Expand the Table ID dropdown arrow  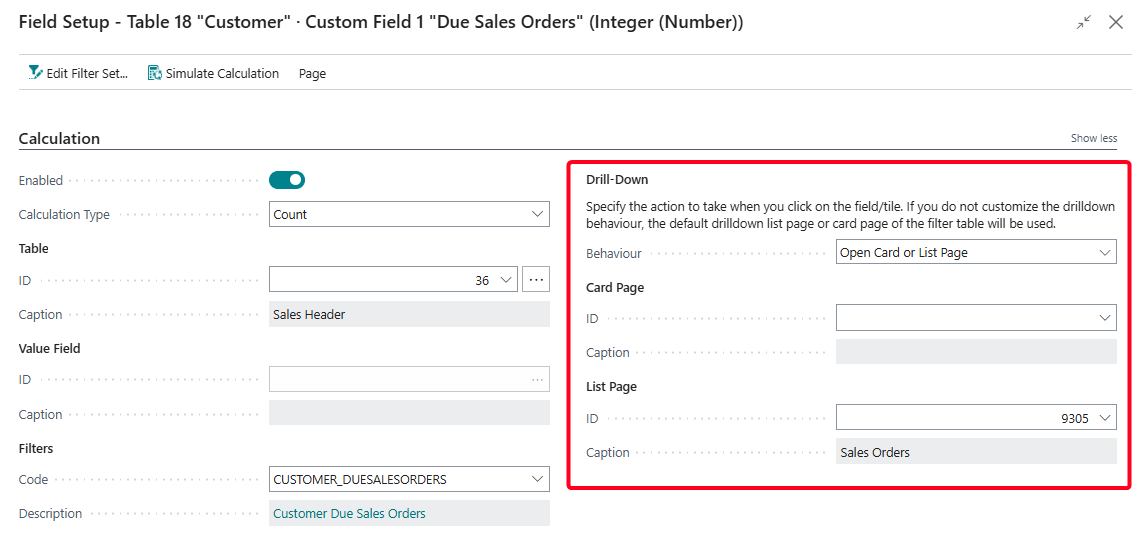(x=505, y=280)
